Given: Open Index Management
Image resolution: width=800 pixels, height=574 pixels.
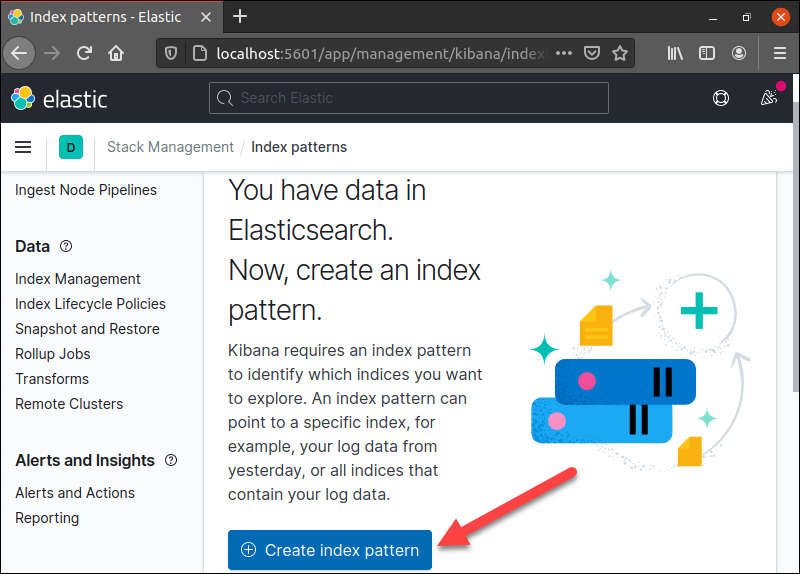Looking at the screenshot, I should click(78, 279).
